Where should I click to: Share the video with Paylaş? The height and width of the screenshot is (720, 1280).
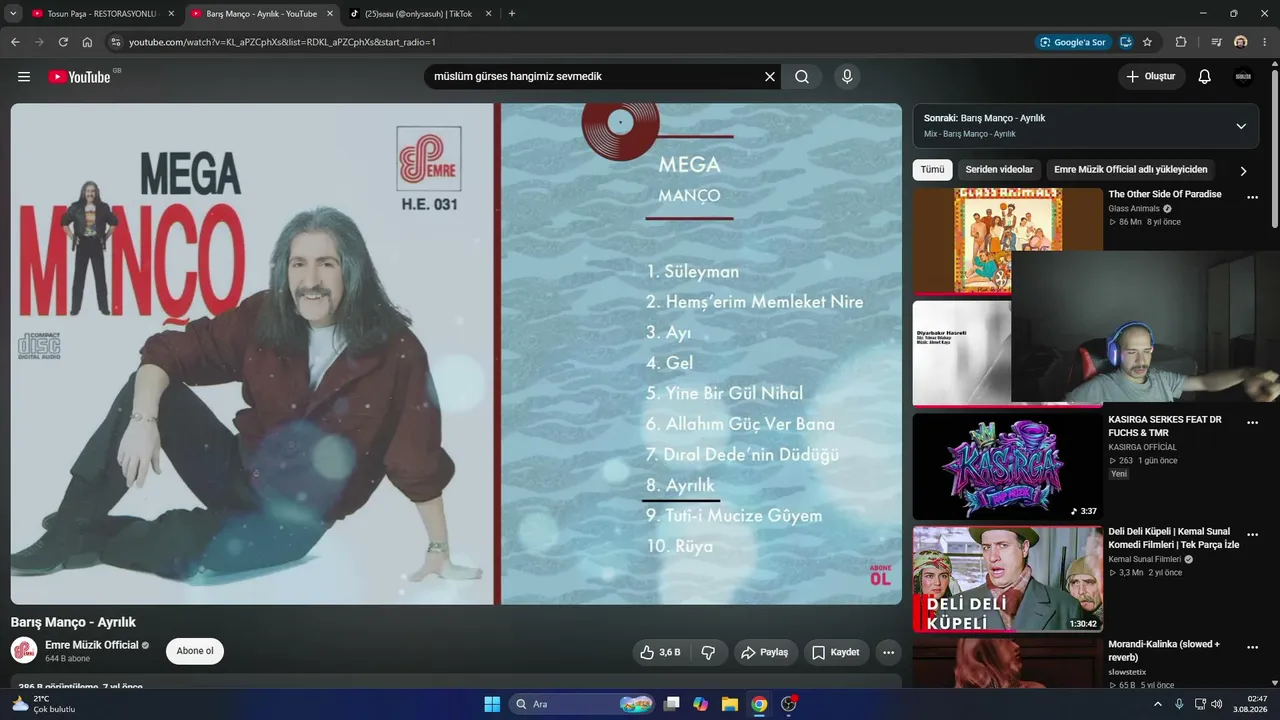click(x=766, y=652)
